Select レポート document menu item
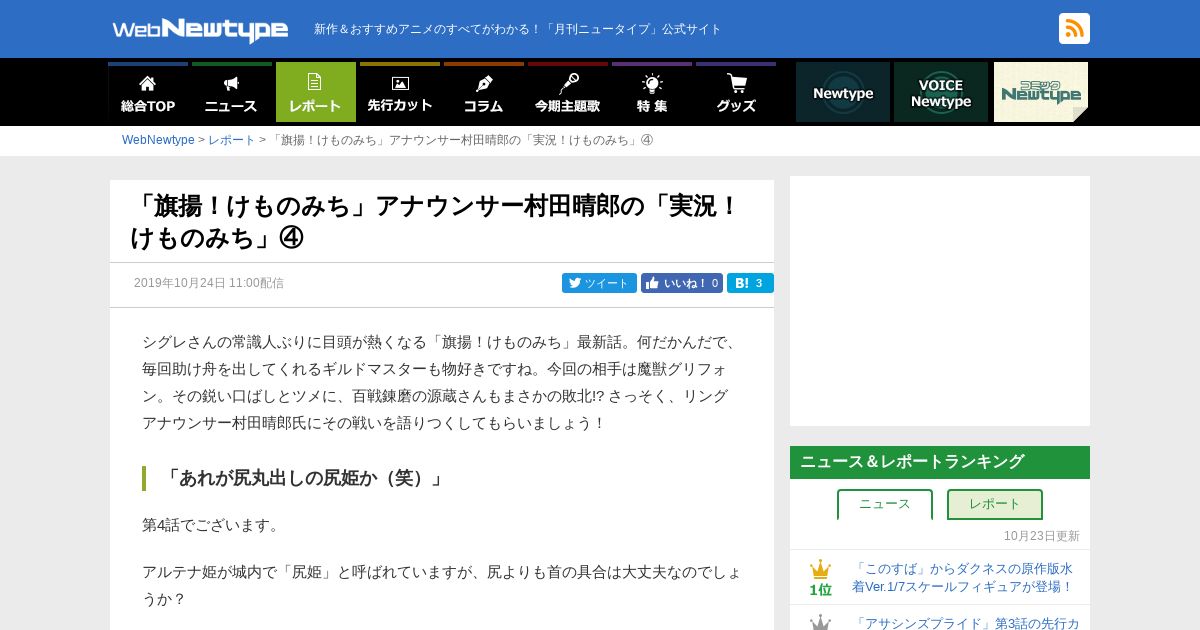The image size is (1200, 630). [x=315, y=93]
